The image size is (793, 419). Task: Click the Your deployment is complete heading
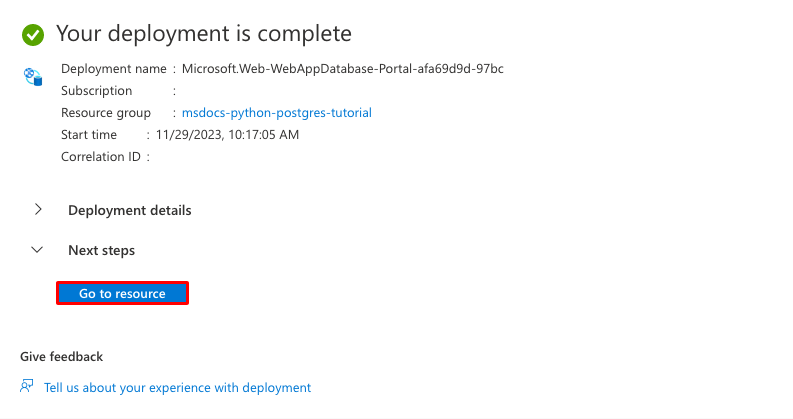[x=204, y=34]
